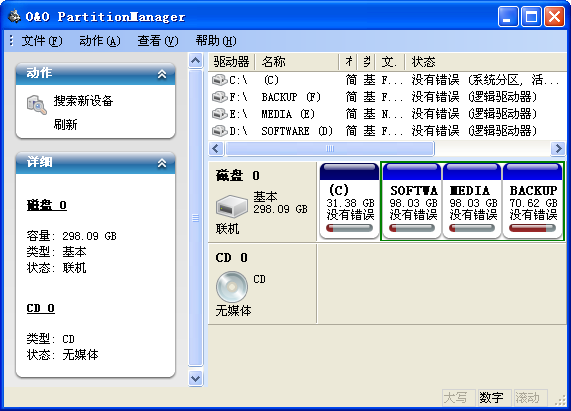This screenshot has width=571, height=411.
Task: Click the O&O PartitionManager title bar icon
Action: [x=15, y=16]
